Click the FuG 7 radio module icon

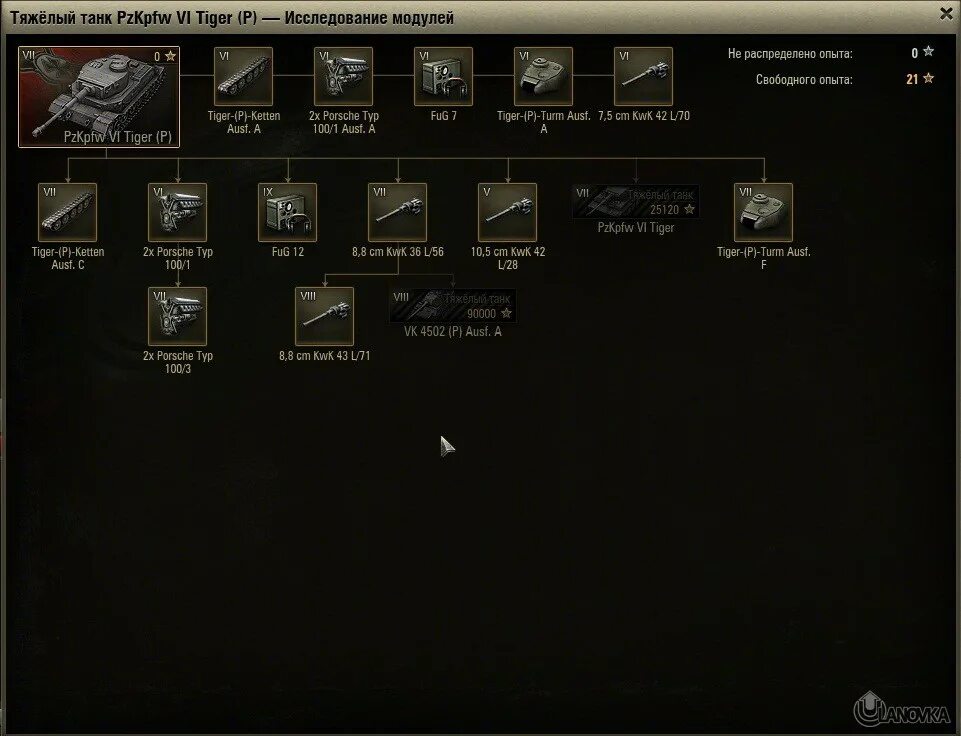(x=443, y=77)
